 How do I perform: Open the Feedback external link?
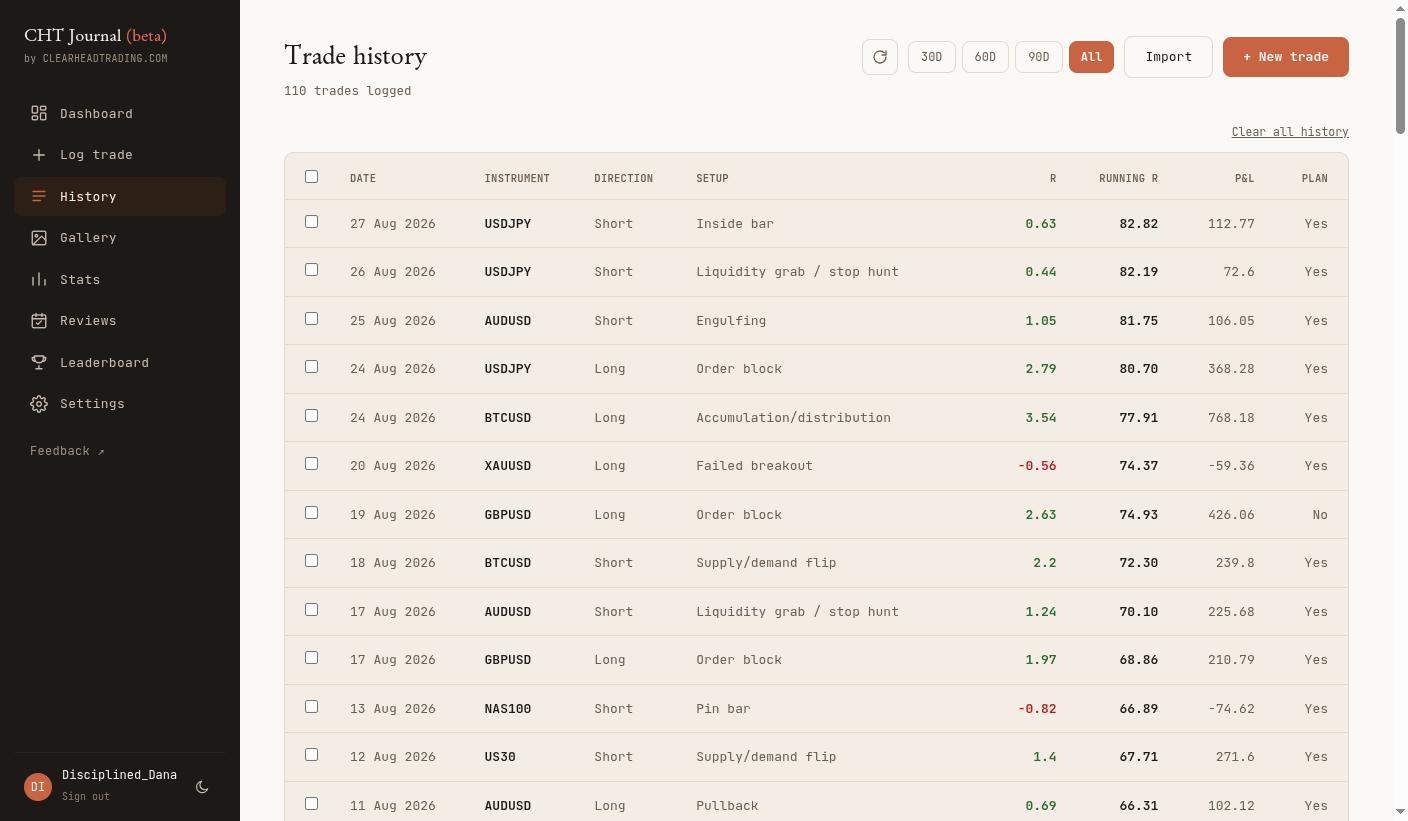click(67, 451)
